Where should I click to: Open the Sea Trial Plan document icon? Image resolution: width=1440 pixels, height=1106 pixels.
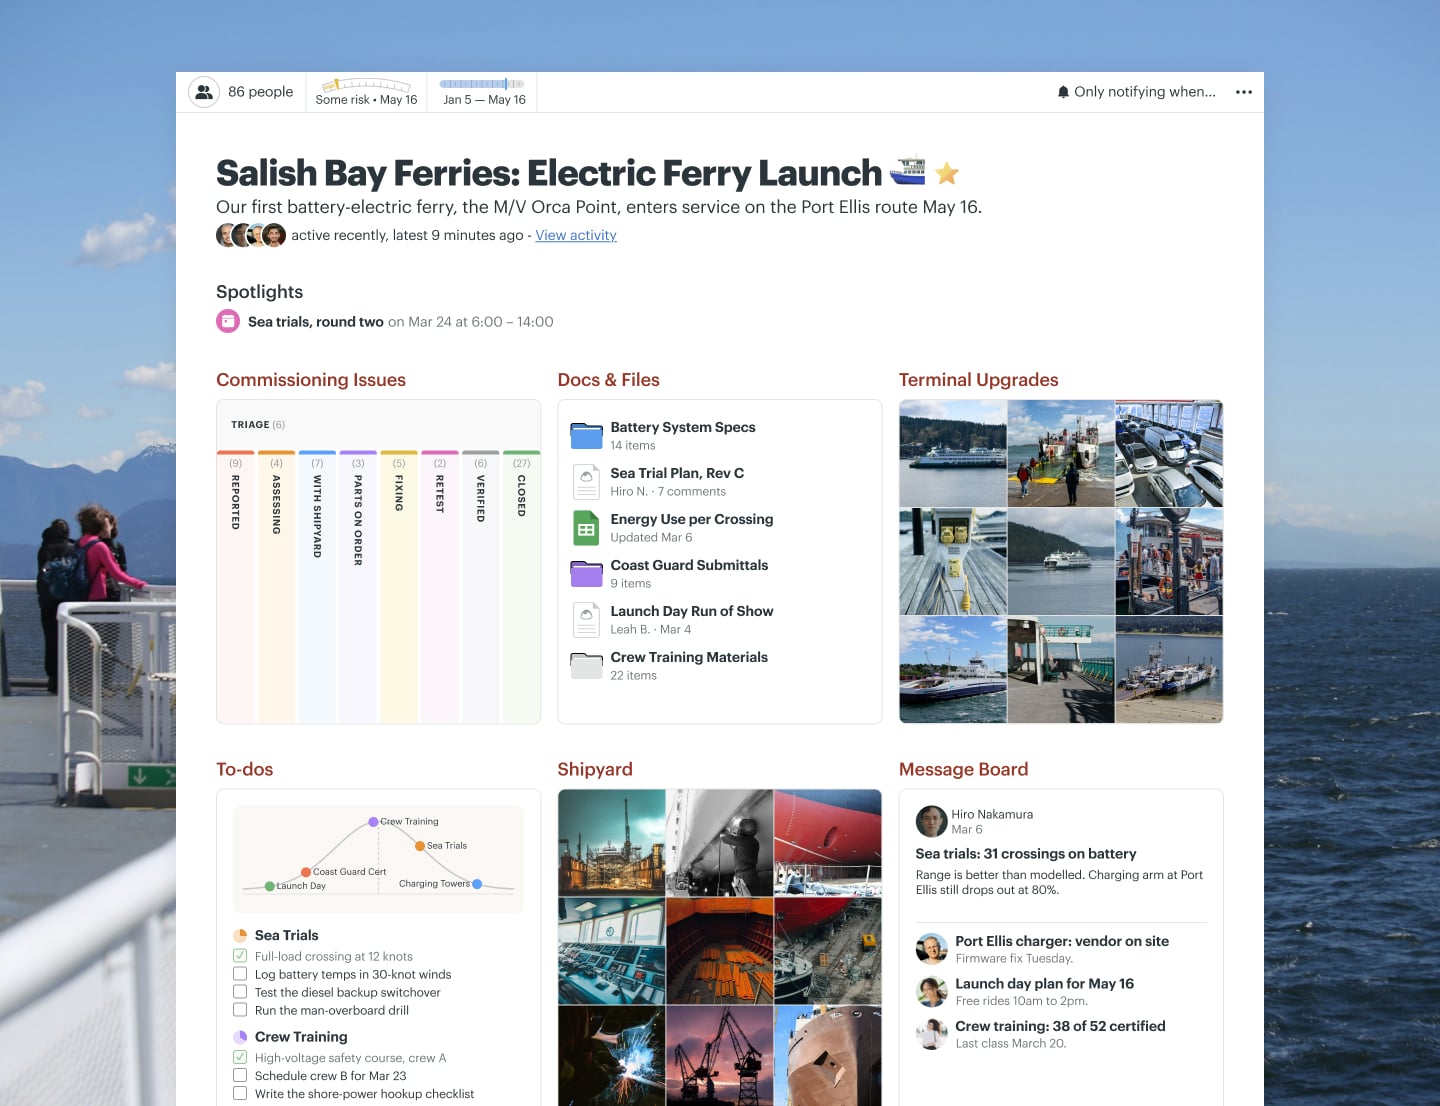coord(587,482)
